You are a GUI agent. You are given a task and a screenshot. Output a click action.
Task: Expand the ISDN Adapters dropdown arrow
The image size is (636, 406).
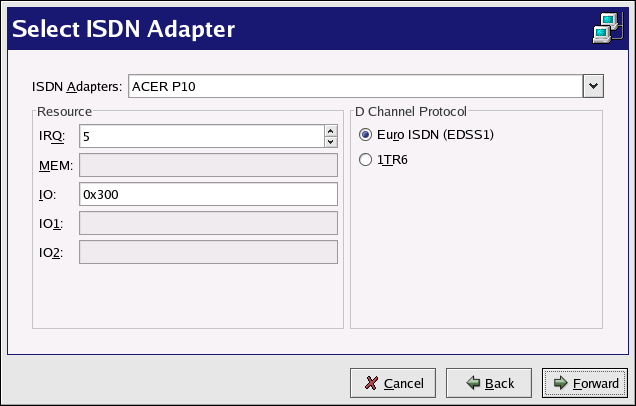[593, 86]
